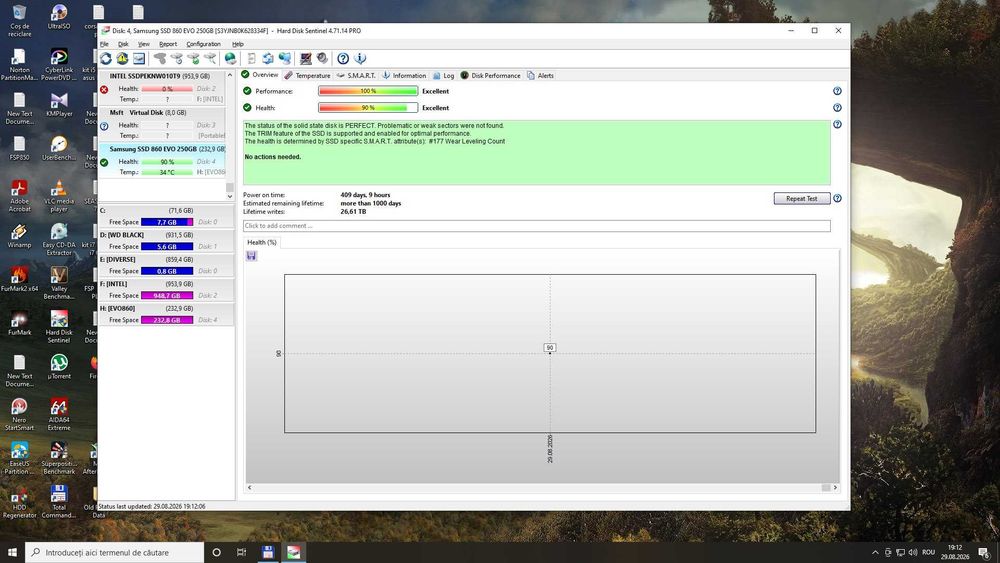Click the help icon next to Performance bar
This screenshot has width=1000, height=563.
(x=837, y=91)
